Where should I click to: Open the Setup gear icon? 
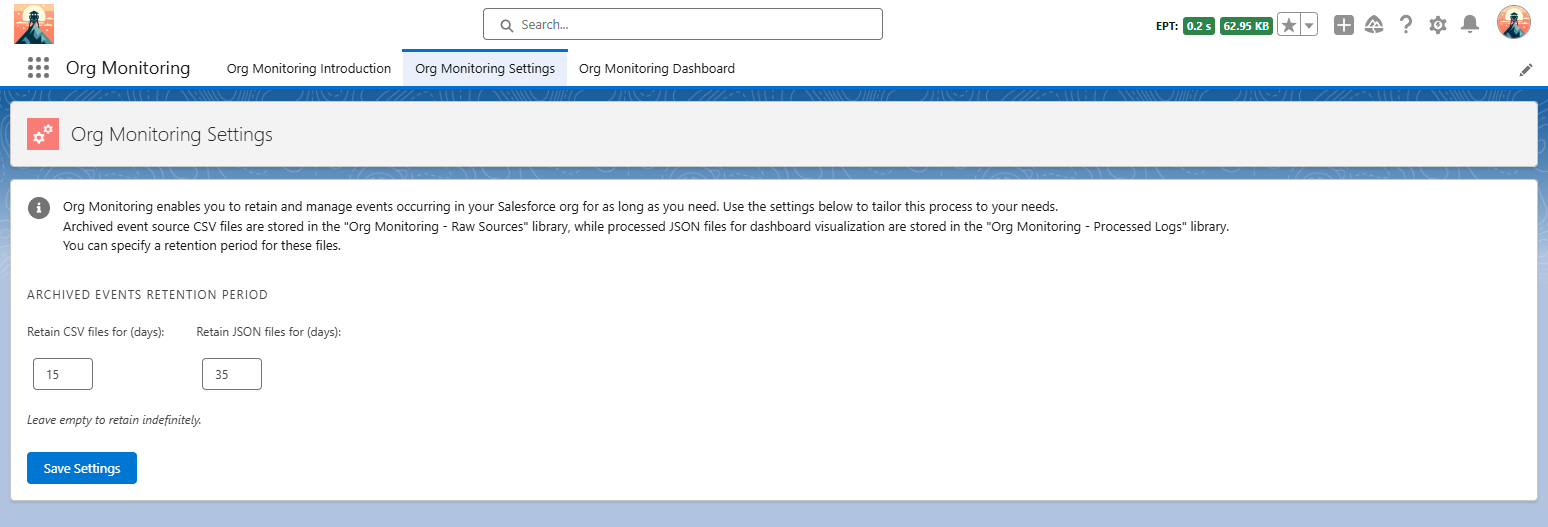coord(1438,25)
